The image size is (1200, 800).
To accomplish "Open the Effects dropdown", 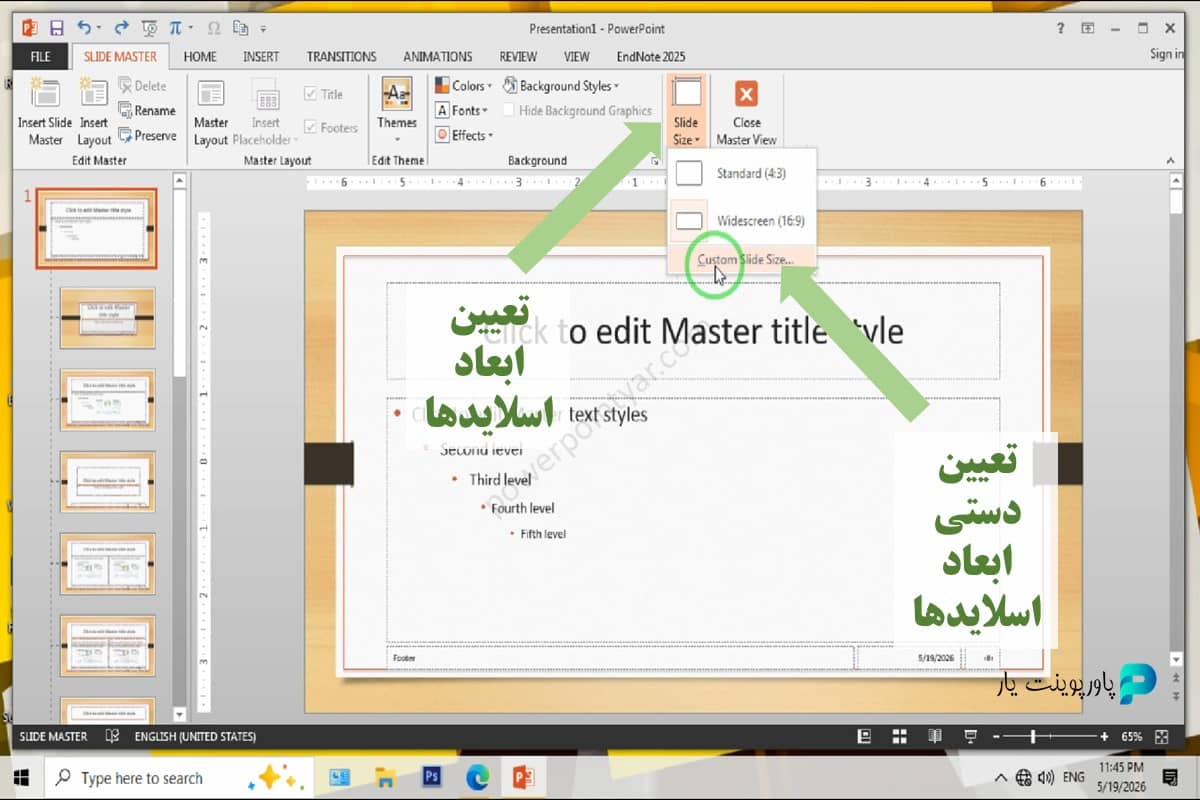I will pyautogui.click(x=465, y=135).
